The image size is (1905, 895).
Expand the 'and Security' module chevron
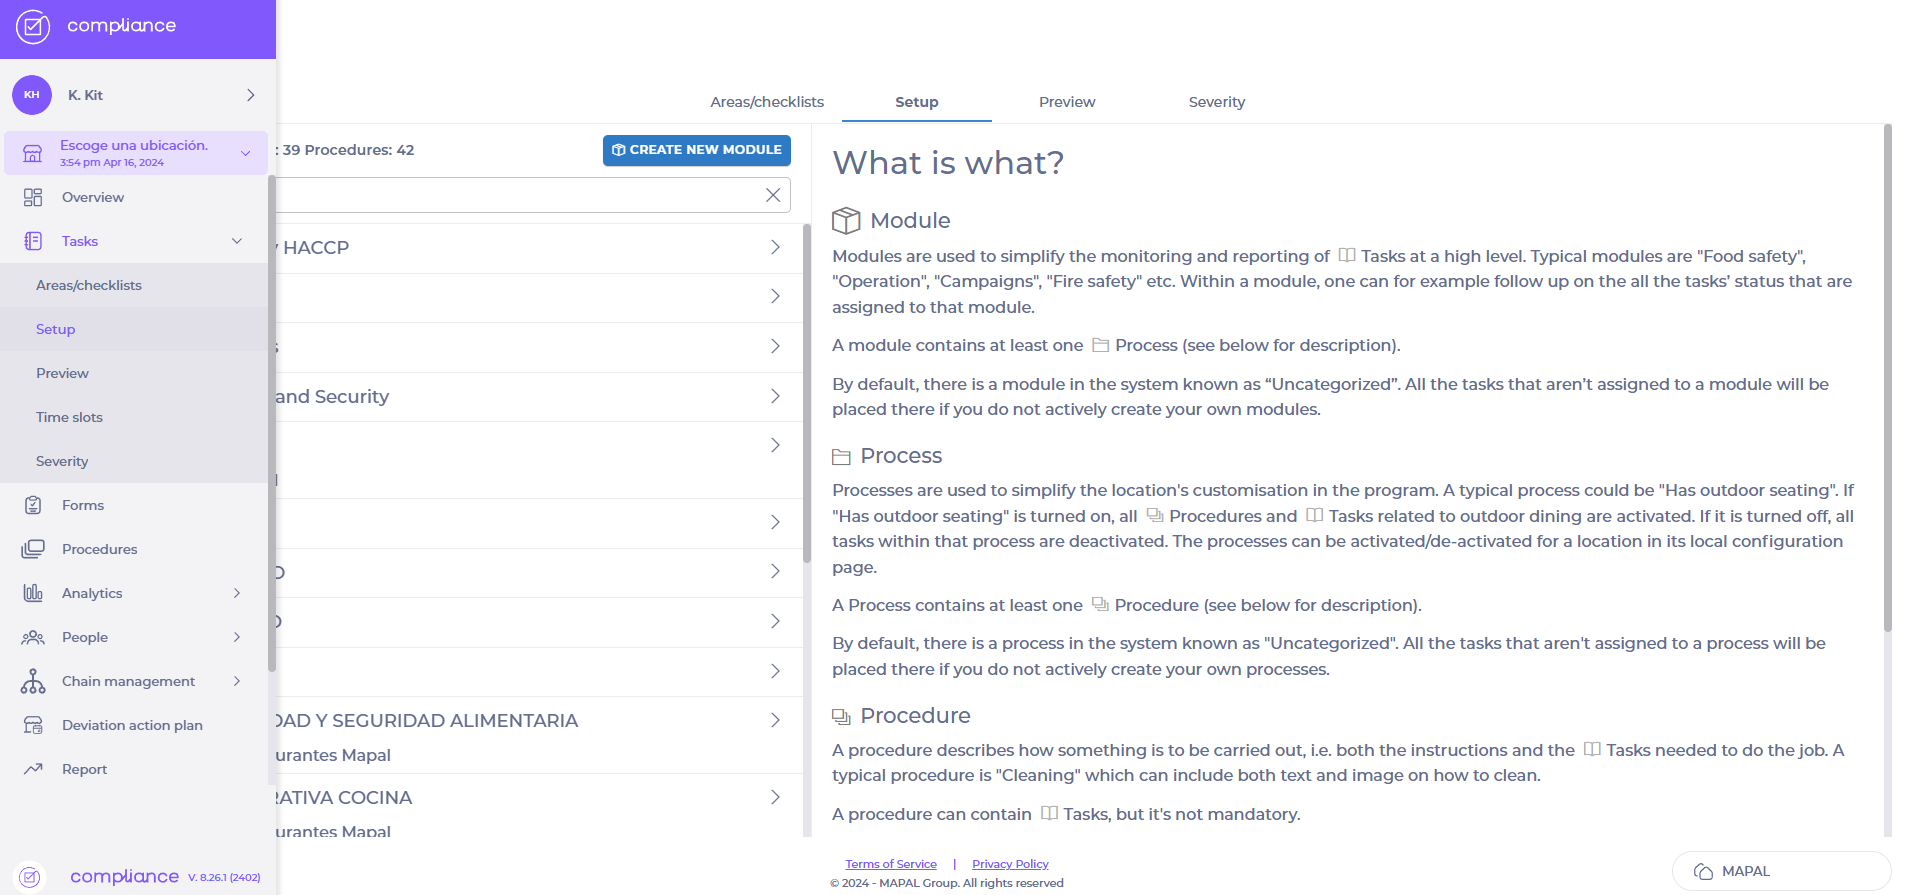pos(775,396)
